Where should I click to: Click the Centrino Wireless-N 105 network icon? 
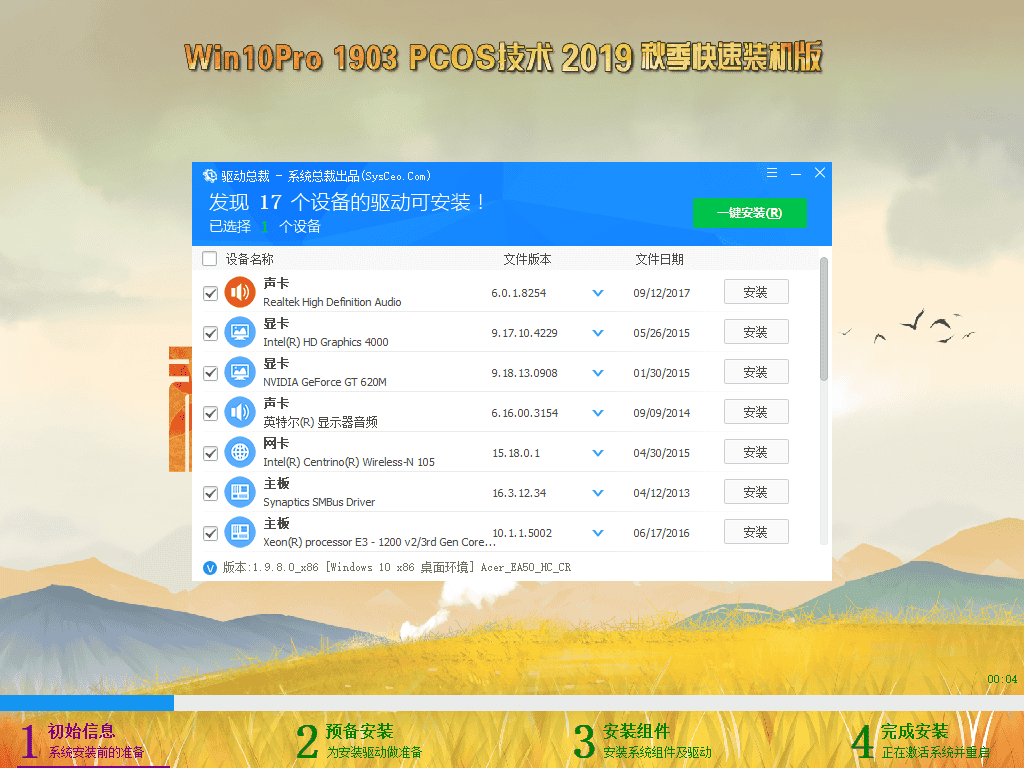pos(240,452)
